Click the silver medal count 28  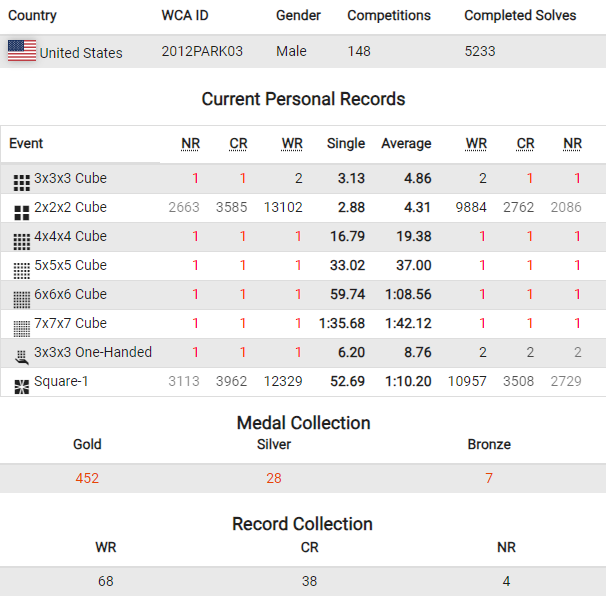point(274,478)
